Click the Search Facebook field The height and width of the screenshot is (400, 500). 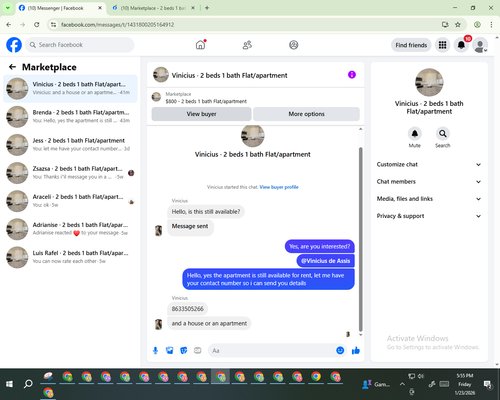(80, 45)
